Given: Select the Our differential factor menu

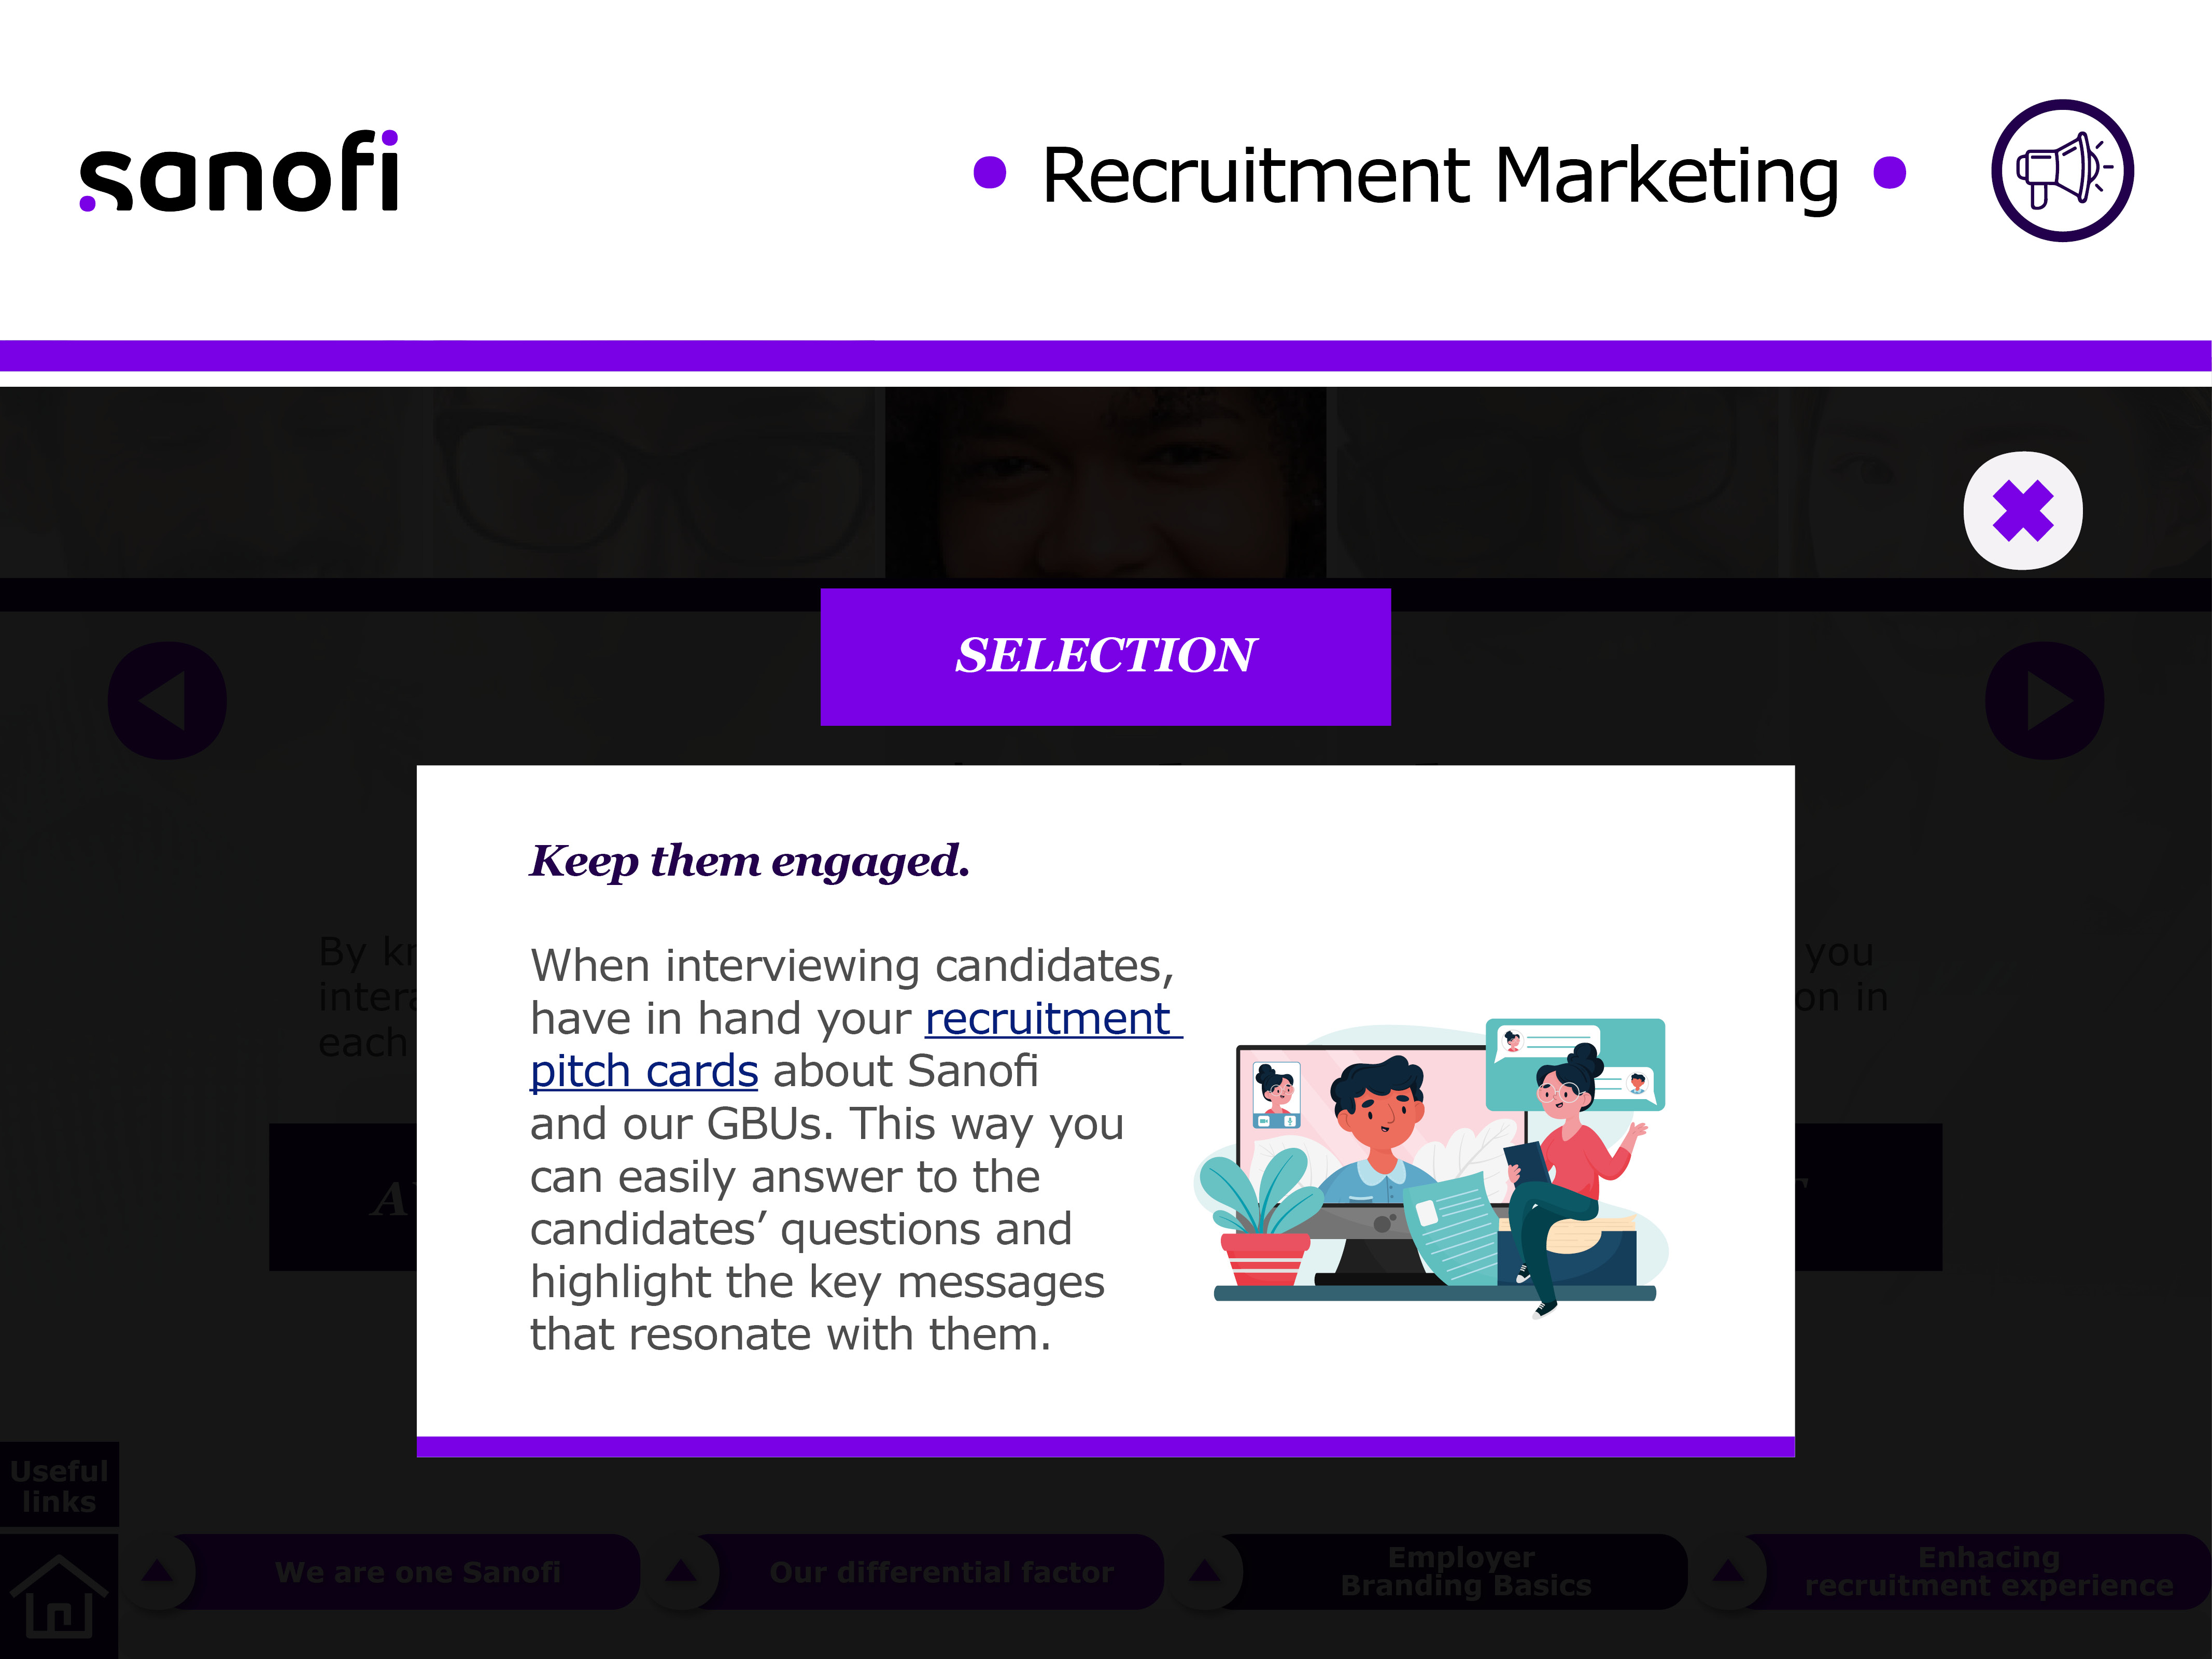Looking at the screenshot, I should click(x=940, y=1572).
